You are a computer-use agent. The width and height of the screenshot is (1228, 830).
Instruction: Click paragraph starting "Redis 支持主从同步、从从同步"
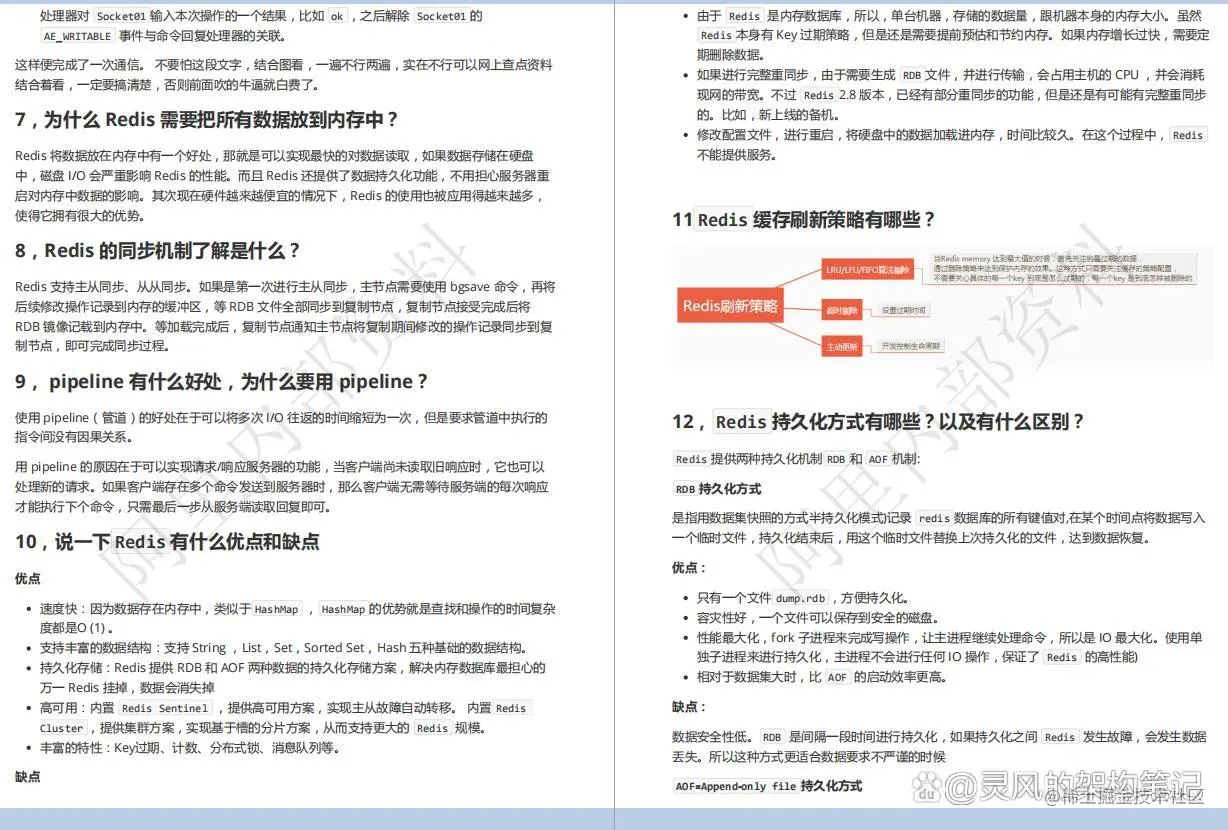pos(284,316)
